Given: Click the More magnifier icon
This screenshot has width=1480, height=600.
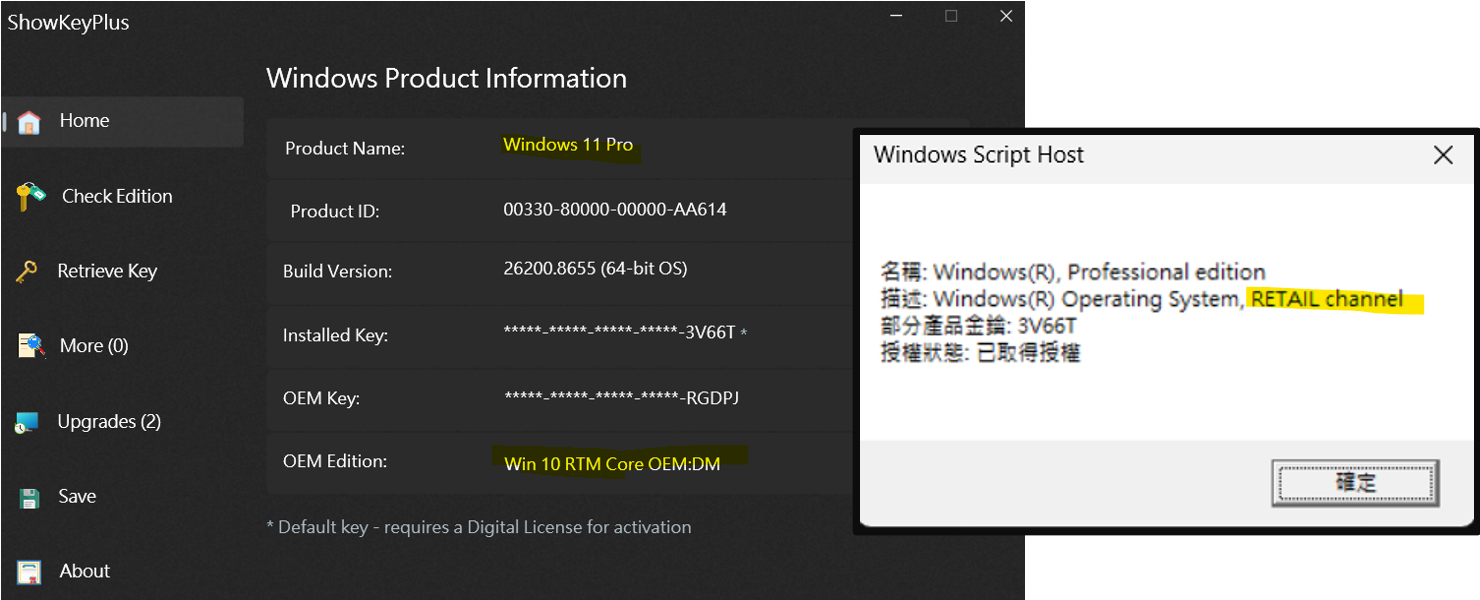Looking at the screenshot, I should (x=31, y=347).
